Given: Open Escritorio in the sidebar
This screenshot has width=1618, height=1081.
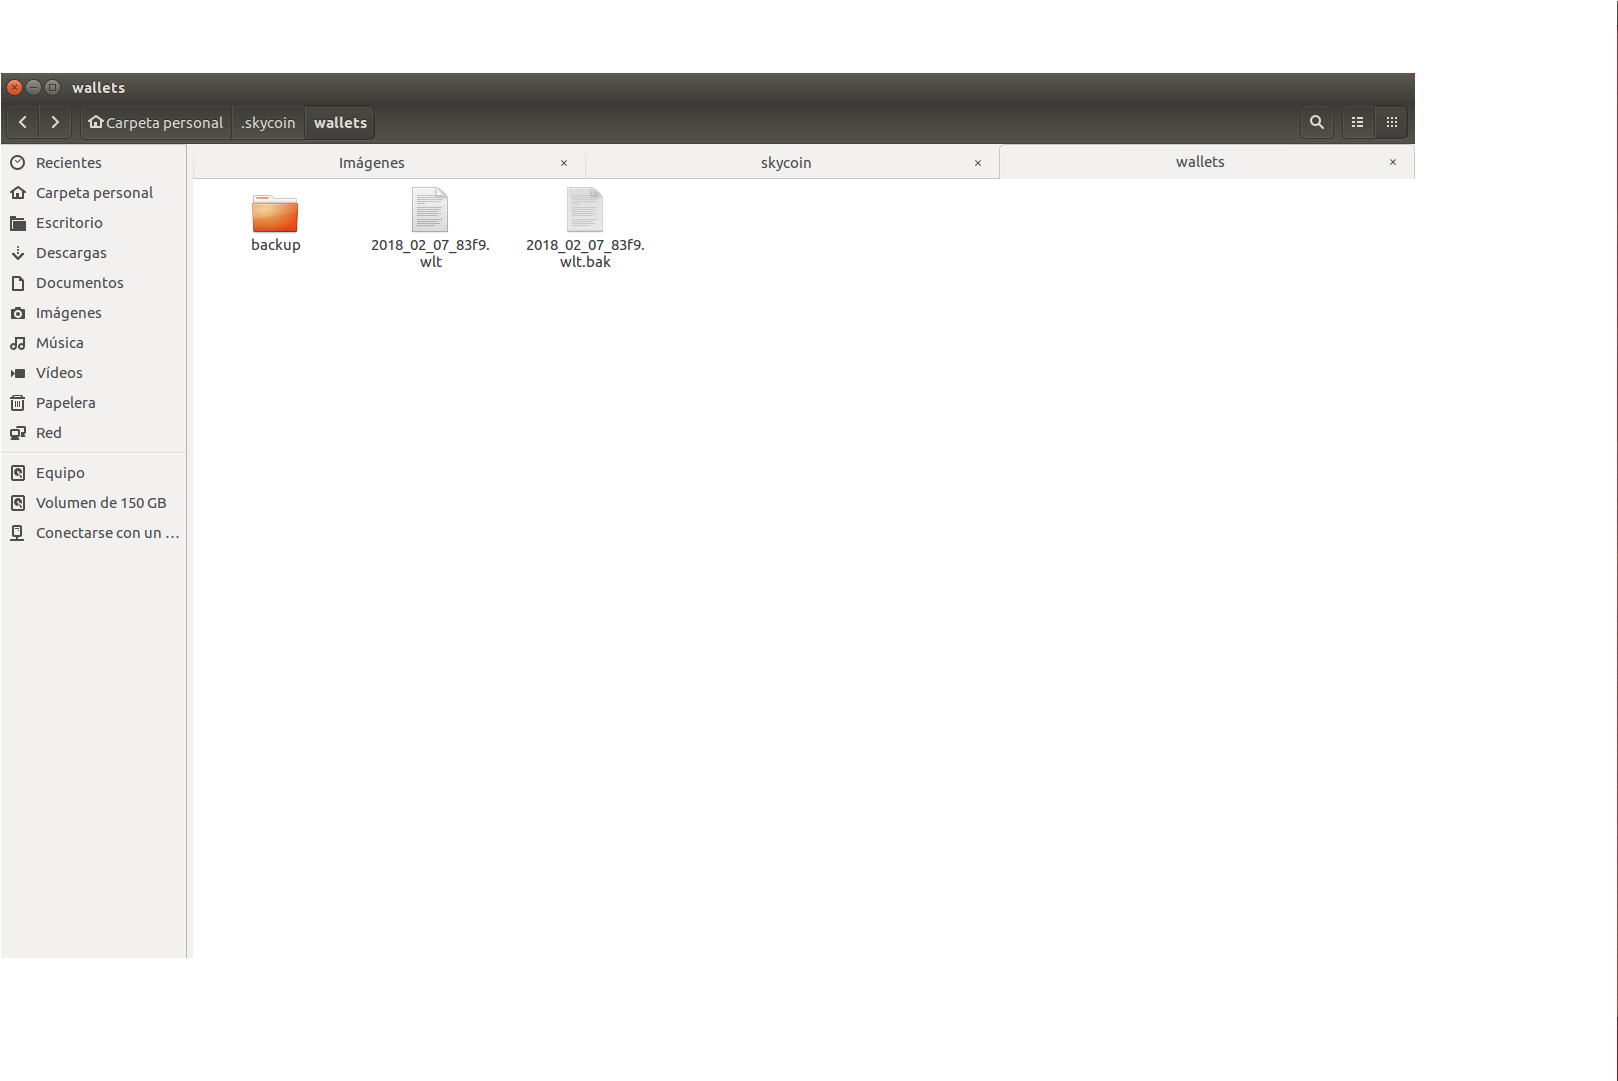Looking at the screenshot, I should (x=93, y=222).
